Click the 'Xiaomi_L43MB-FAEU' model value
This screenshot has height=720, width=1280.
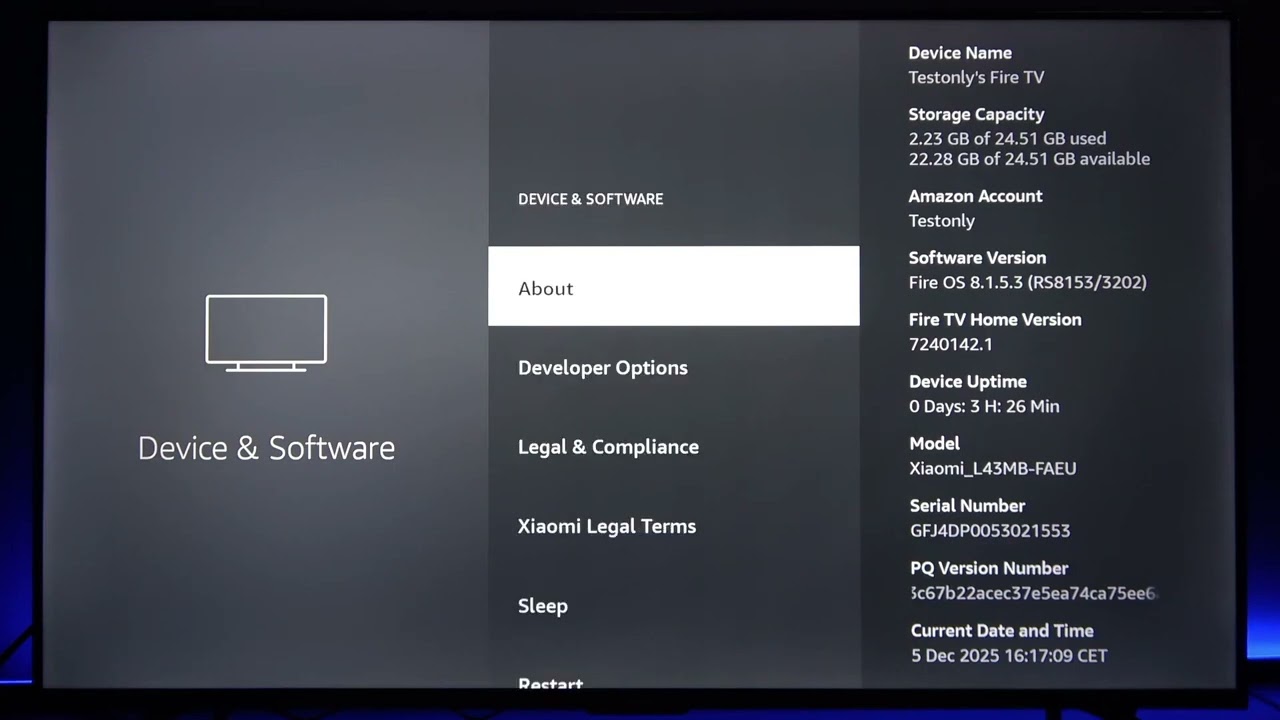tap(993, 468)
